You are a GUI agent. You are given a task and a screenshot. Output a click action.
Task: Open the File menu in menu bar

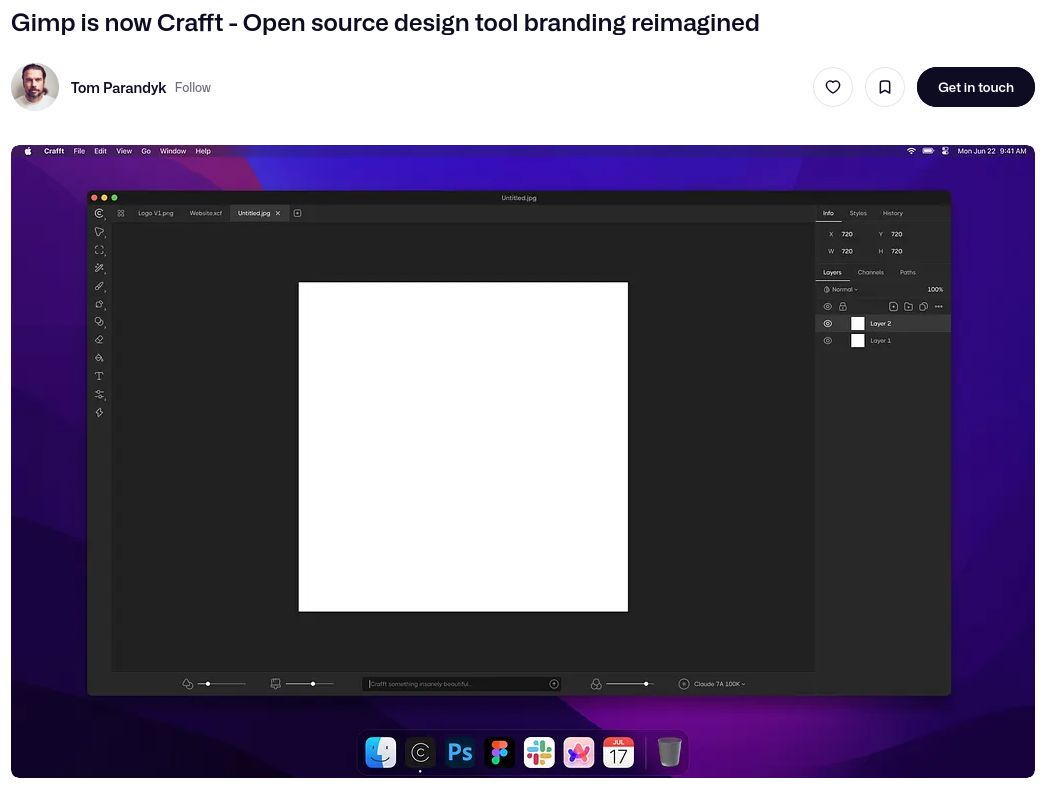point(79,151)
